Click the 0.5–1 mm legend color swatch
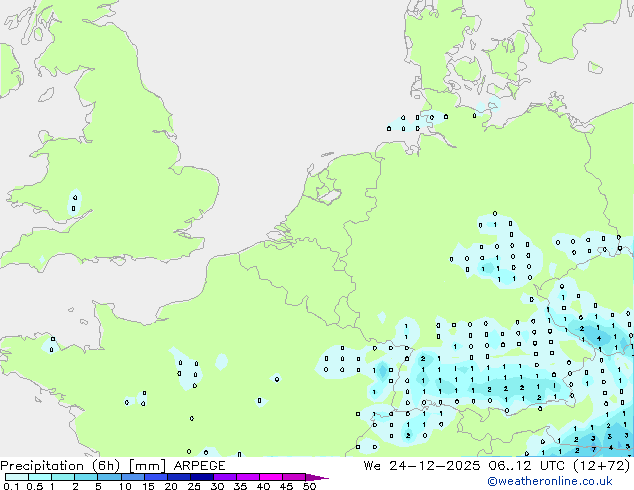Image resolution: width=634 pixels, height=490 pixels. [40, 477]
